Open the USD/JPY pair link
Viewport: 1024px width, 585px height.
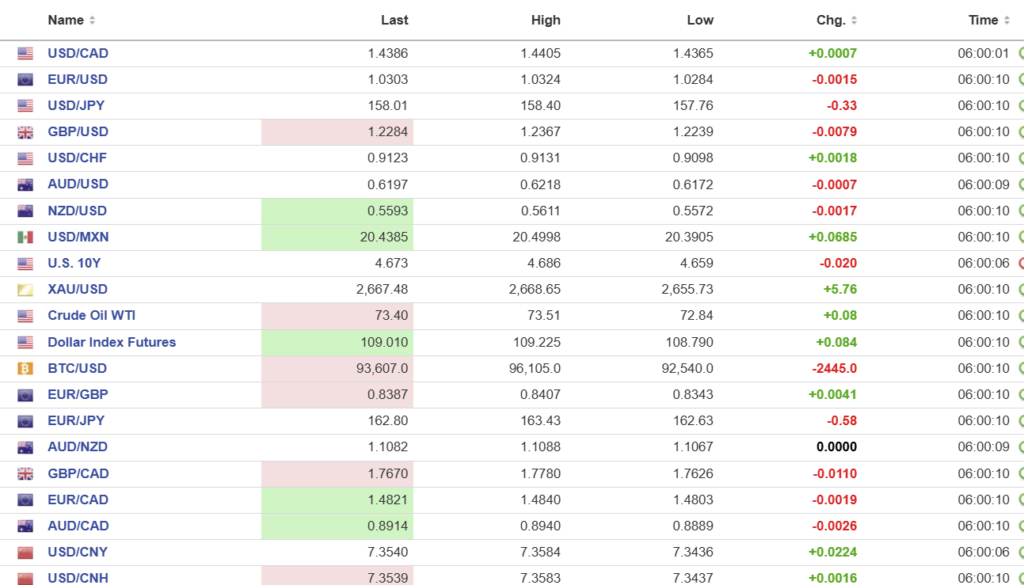[x=77, y=105]
